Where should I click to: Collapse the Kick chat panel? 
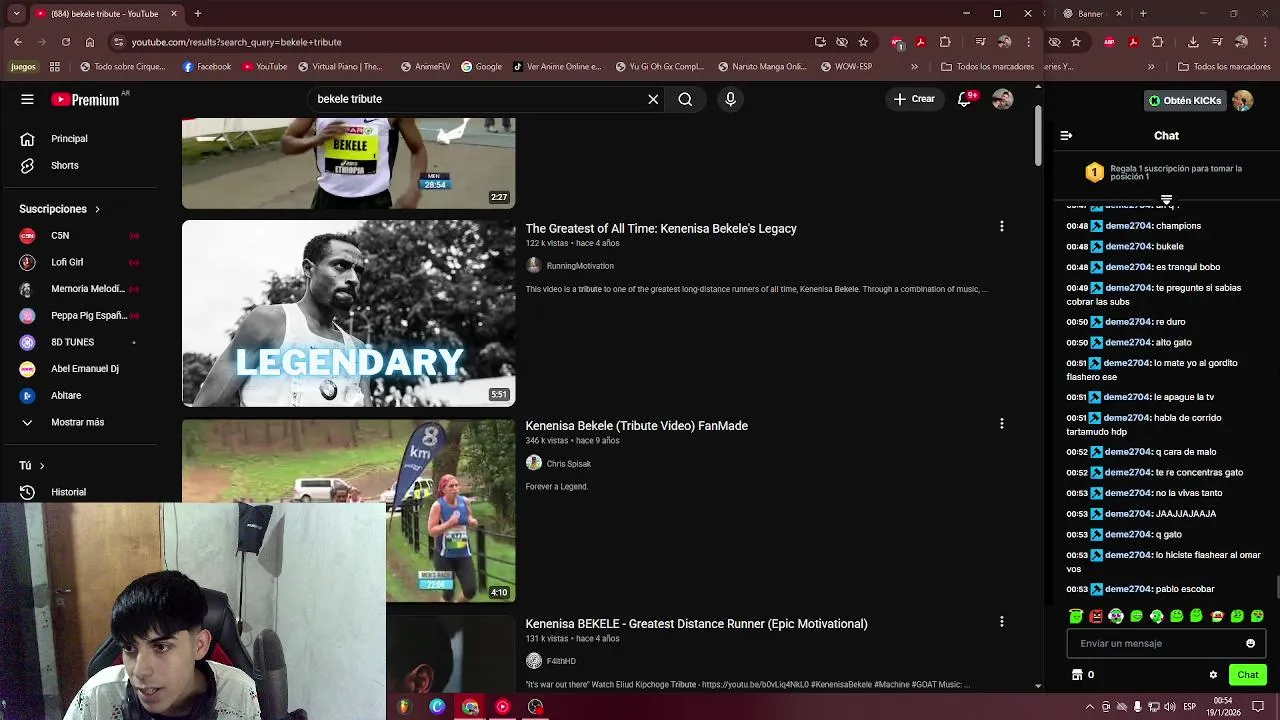click(1066, 136)
